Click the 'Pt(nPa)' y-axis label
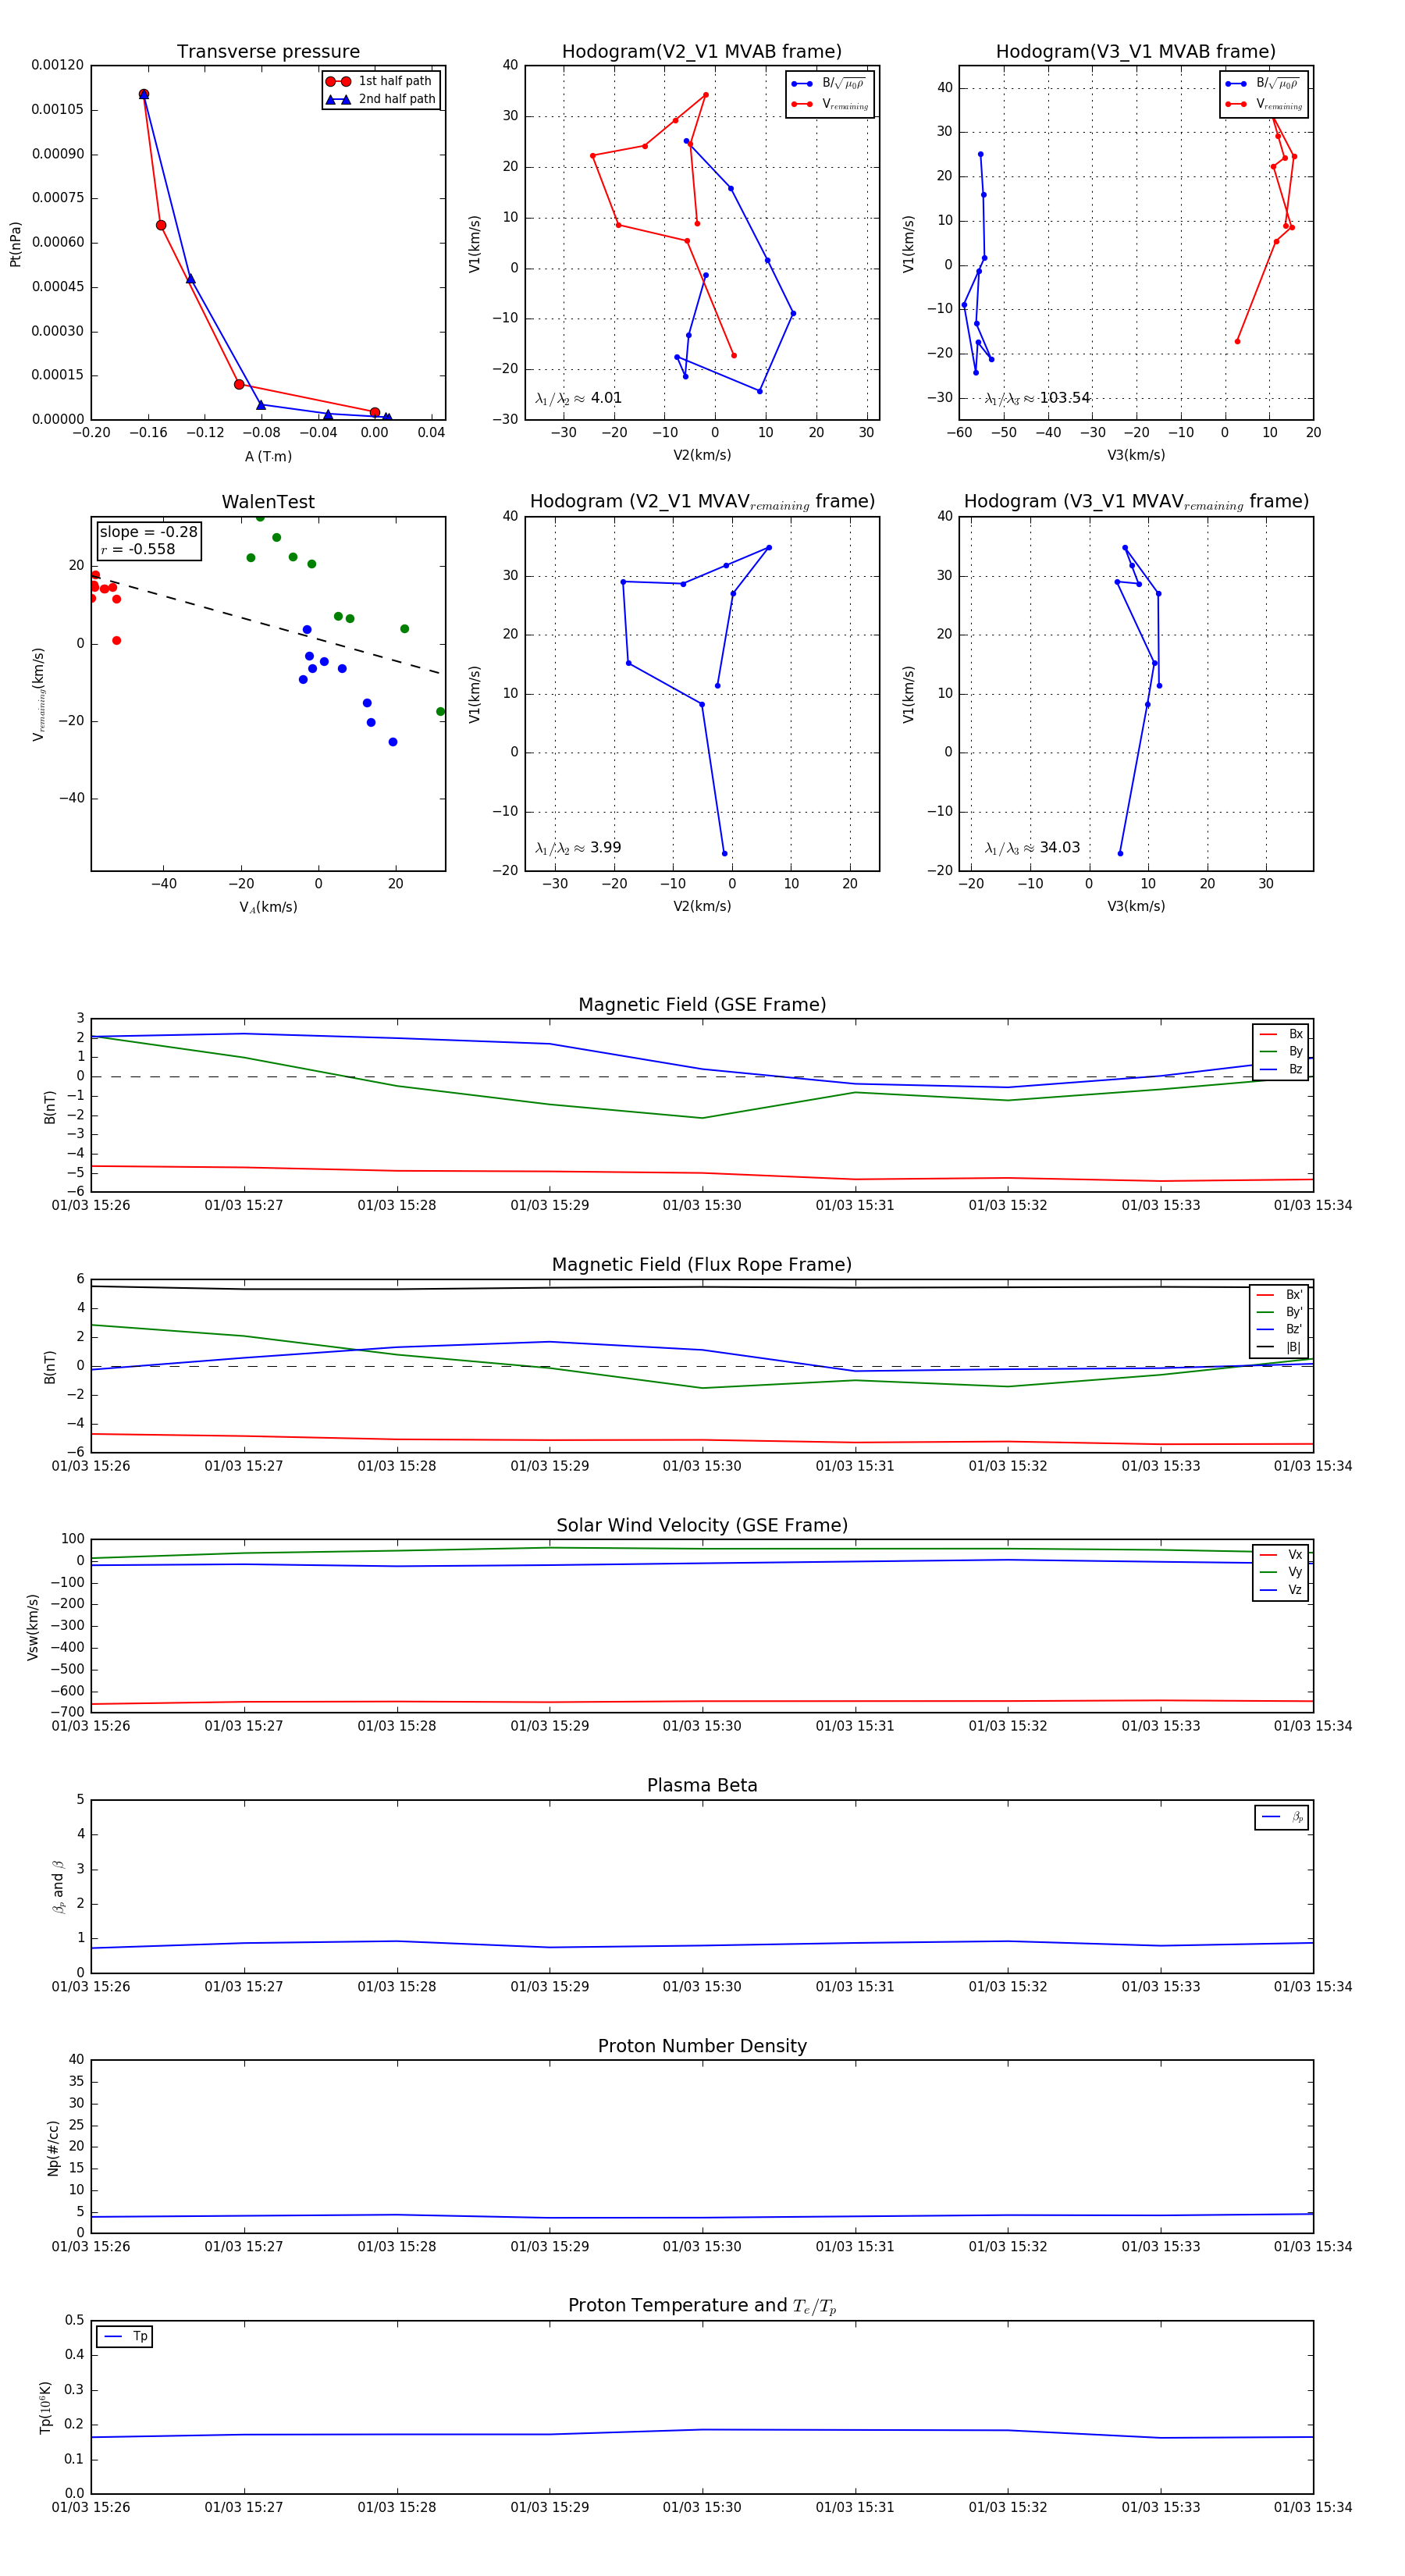1405x2576 pixels. pyautogui.click(x=15, y=243)
